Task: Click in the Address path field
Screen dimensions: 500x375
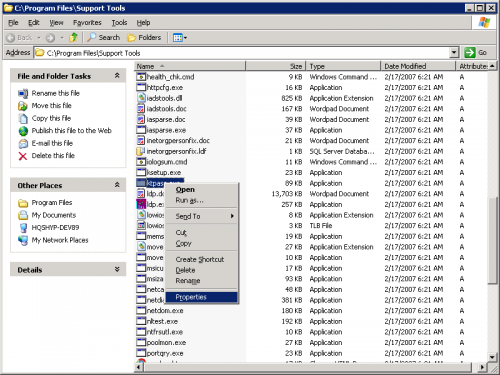Action: coord(242,53)
